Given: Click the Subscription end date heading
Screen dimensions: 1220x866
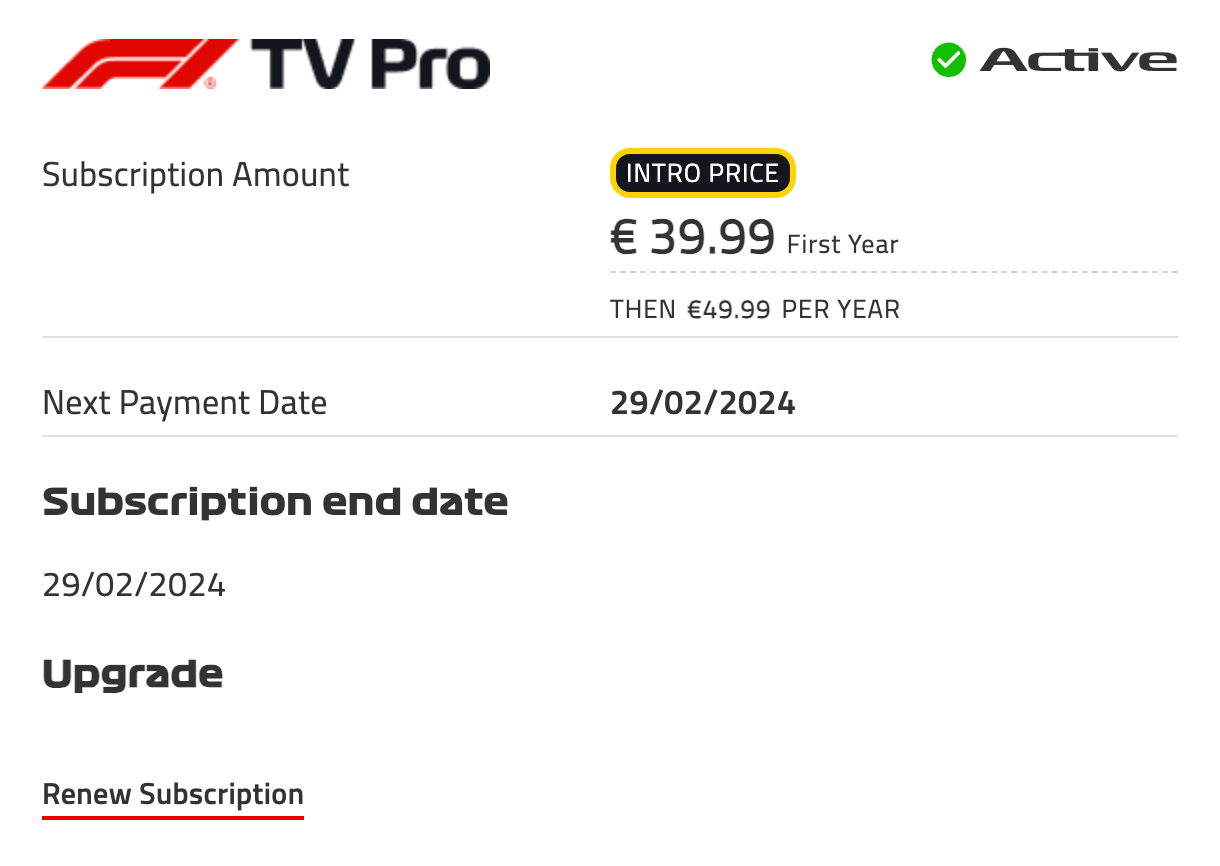Looking at the screenshot, I should 275,501.
